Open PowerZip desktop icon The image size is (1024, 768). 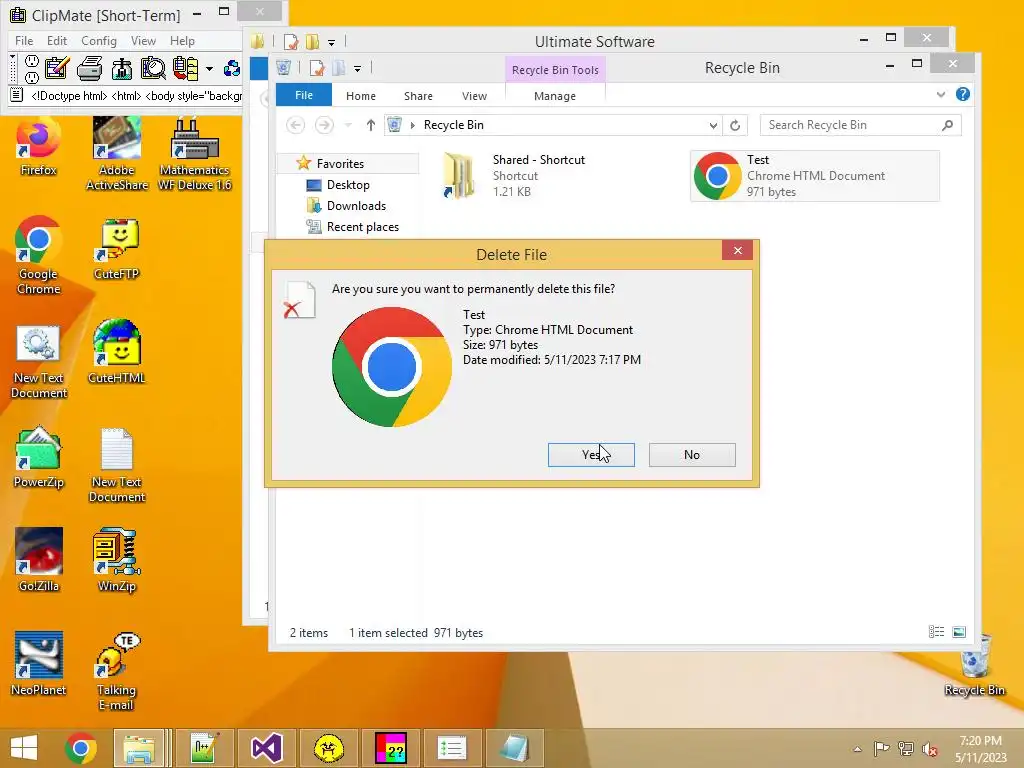pos(38,457)
